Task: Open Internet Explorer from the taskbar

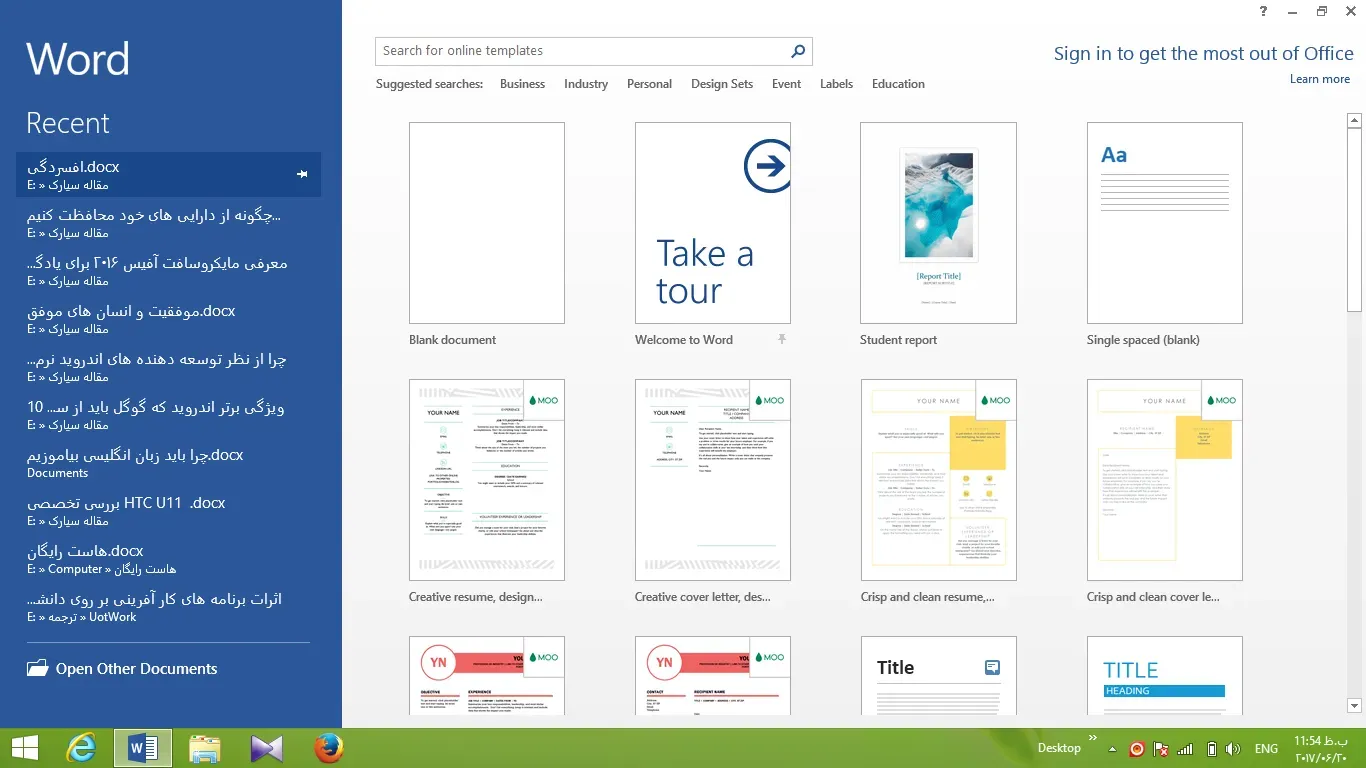Action: pos(83,748)
